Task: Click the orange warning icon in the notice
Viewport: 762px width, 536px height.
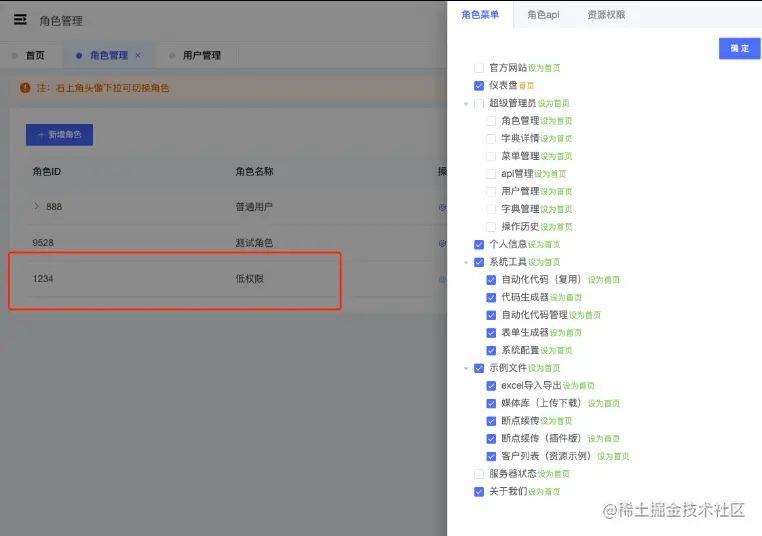Action: [x=25, y=88]
